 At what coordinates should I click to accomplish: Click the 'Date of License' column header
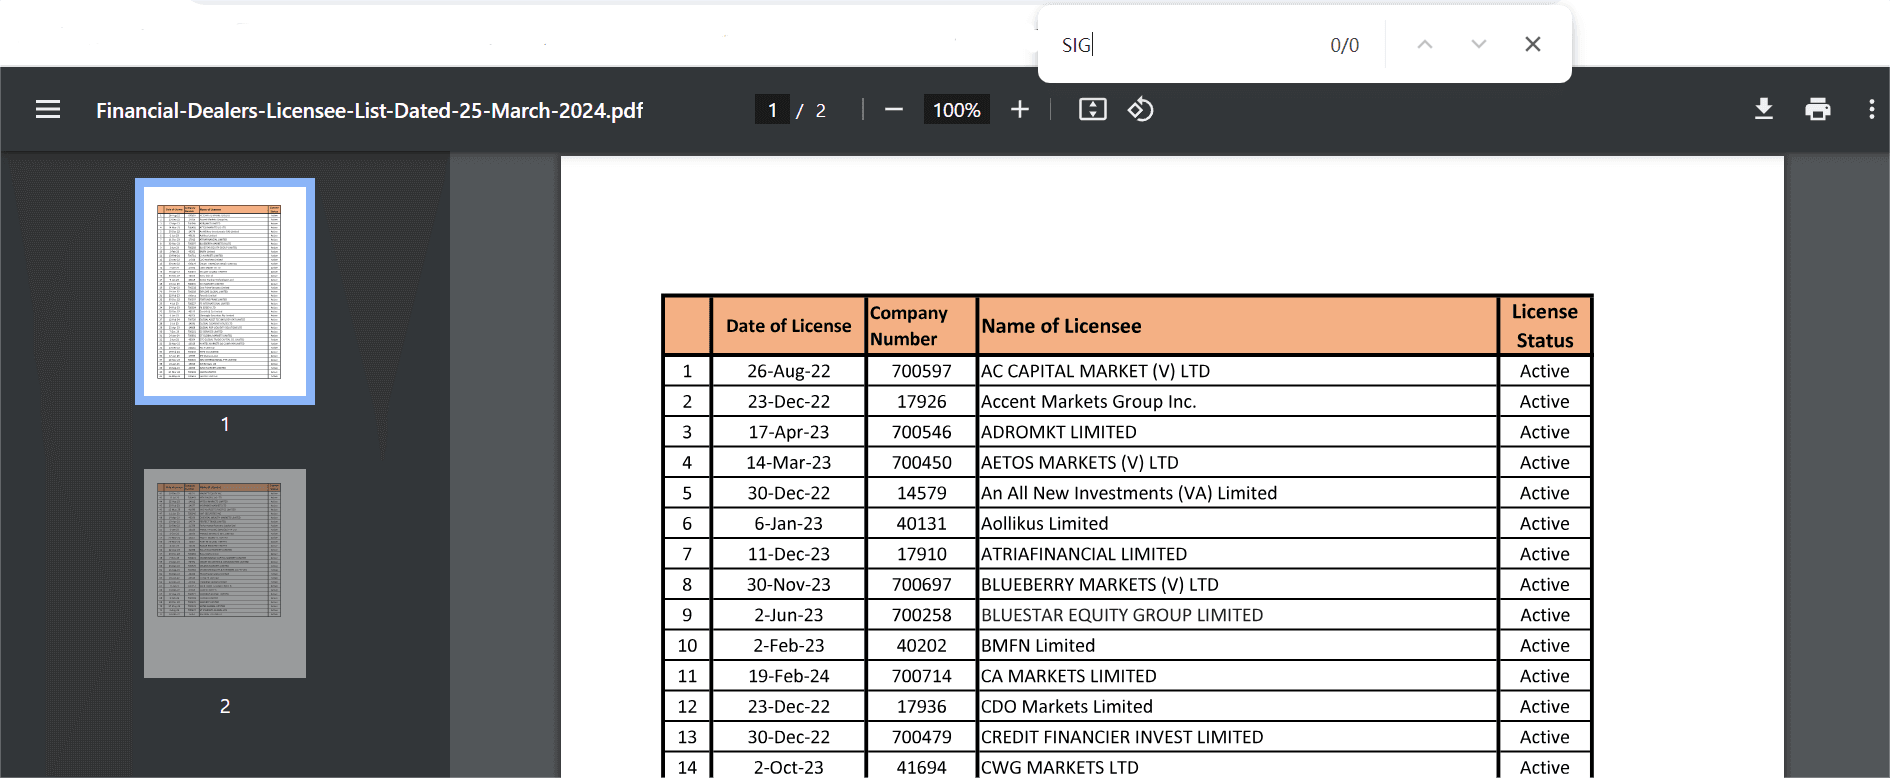789,326
